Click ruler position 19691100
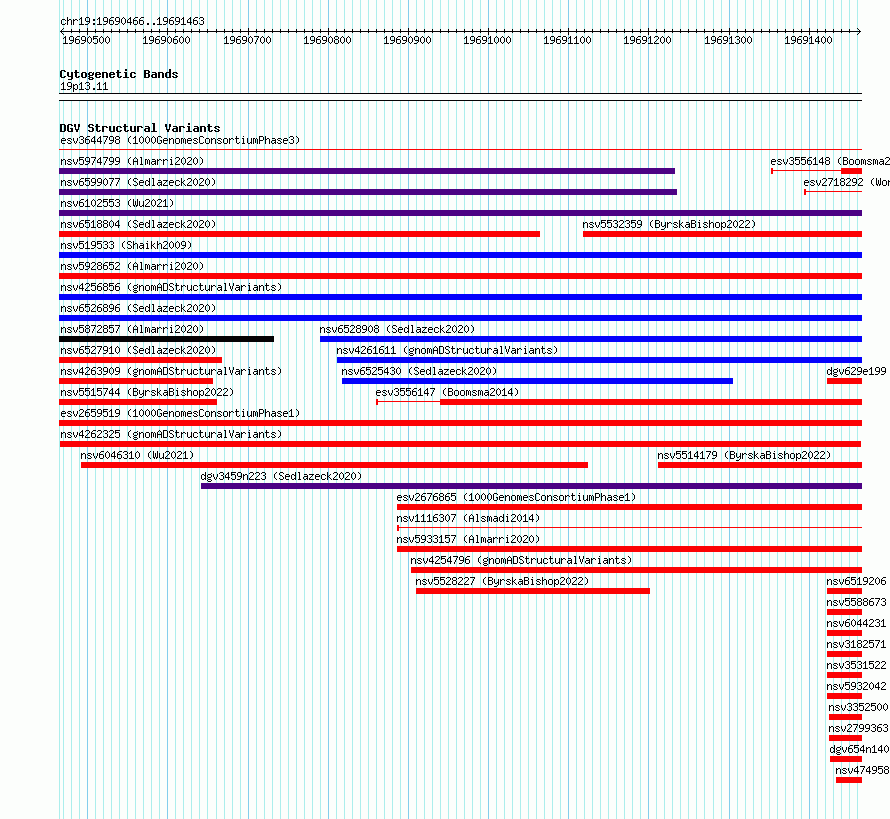This screenshot has width=890, height=819. click(567, 40)
